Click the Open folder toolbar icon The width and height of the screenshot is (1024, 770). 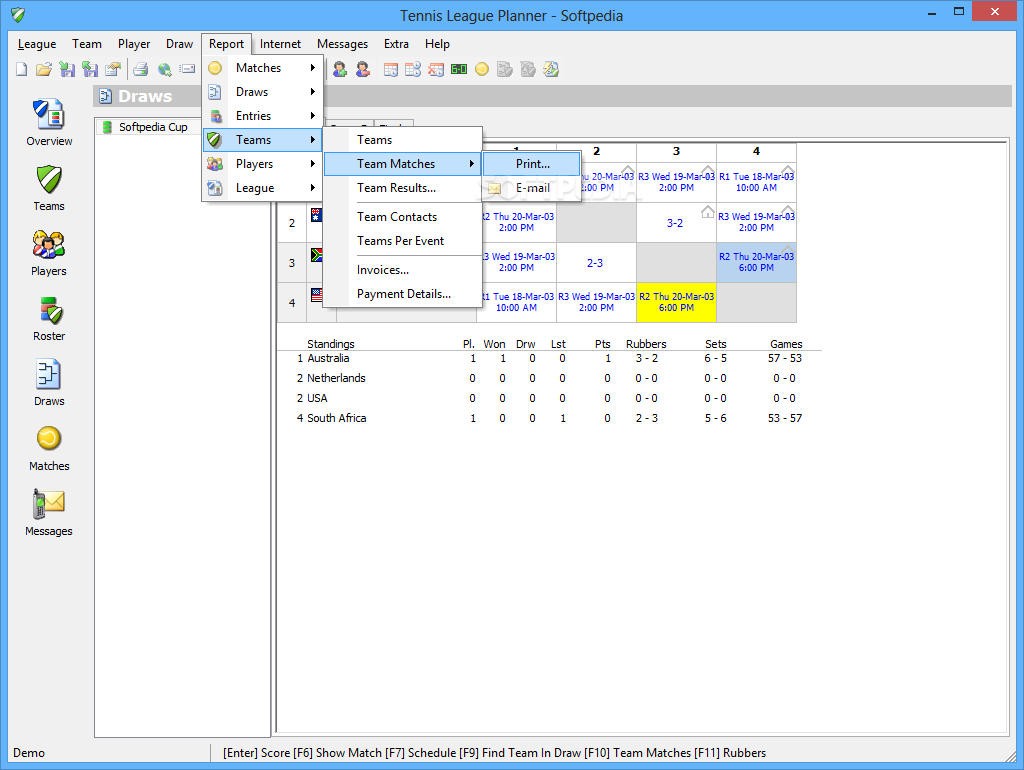coord(43,69)
